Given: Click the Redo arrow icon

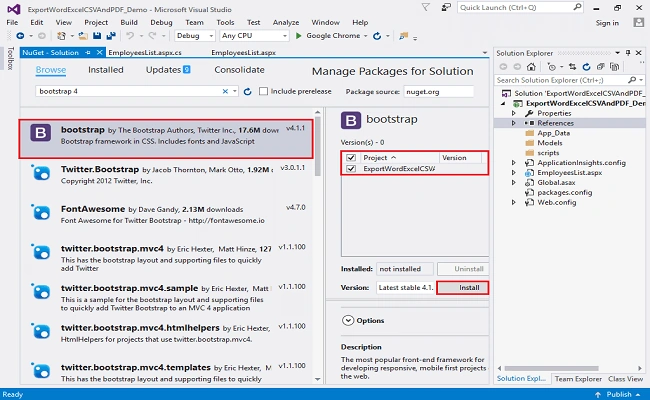Looking at the screenshot, I should 153,36.
